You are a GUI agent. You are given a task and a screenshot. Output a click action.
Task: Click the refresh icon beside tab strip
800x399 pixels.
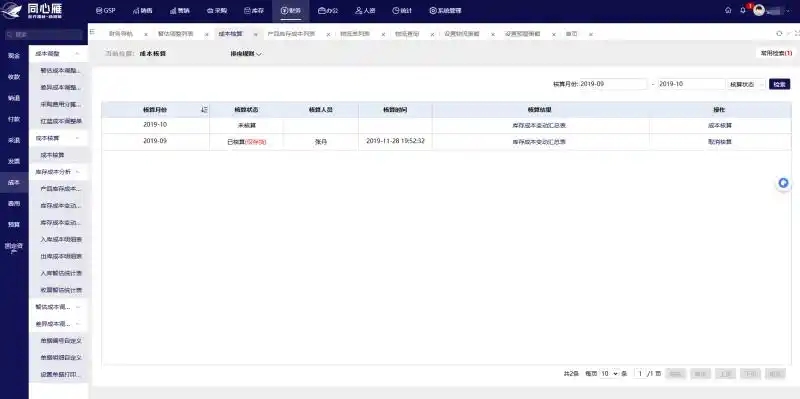coord(779,34)
